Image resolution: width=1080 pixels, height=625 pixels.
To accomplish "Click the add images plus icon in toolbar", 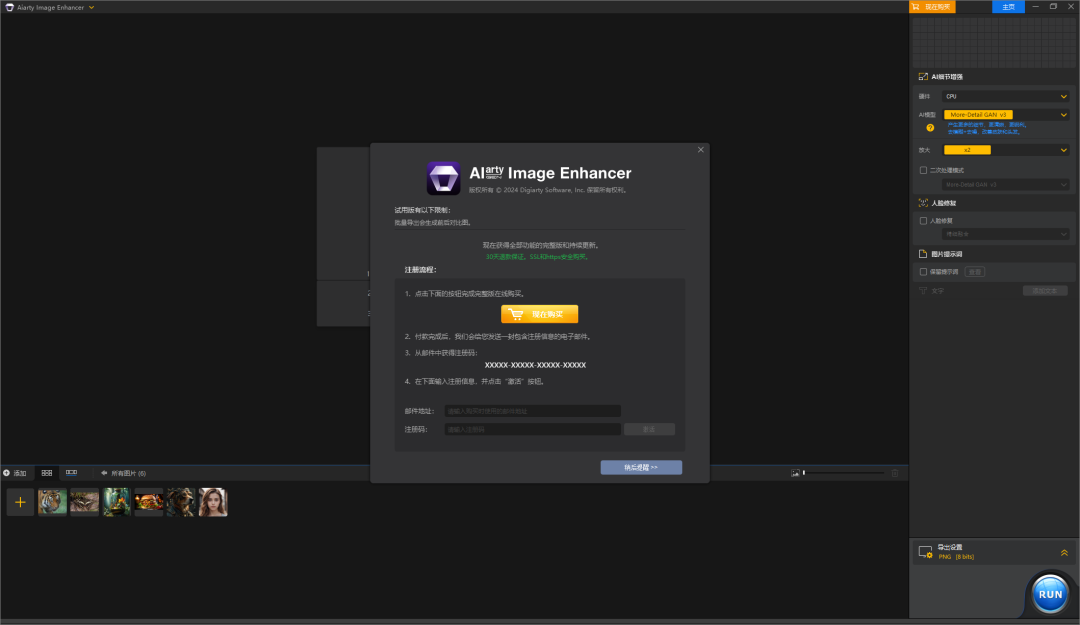I will point(7,473).
